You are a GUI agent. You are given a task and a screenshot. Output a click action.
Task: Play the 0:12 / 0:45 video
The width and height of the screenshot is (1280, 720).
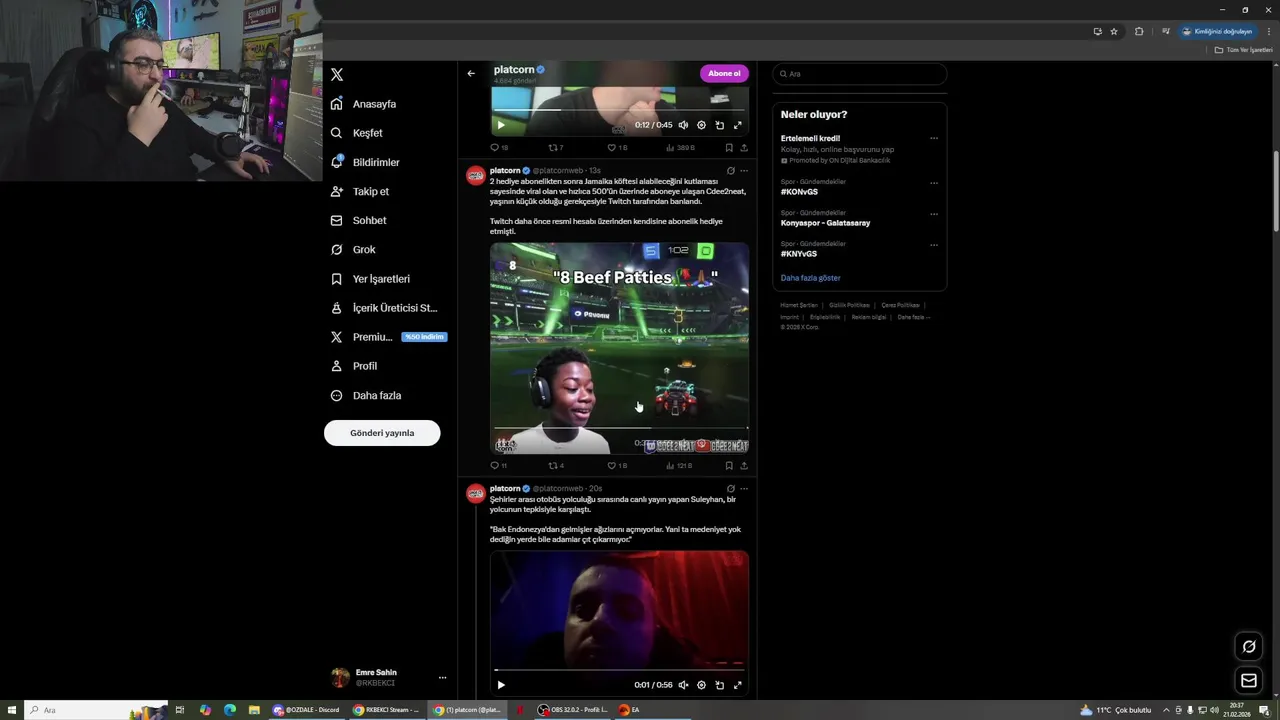(x=501, y=125)
